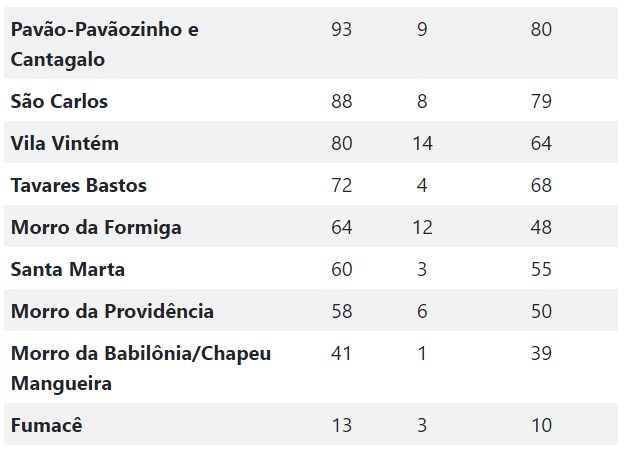The height and width of the screenshot is (469, 631).
Task: Click value 58 in the Morro da Providência row
Action: tap(342, 311)
